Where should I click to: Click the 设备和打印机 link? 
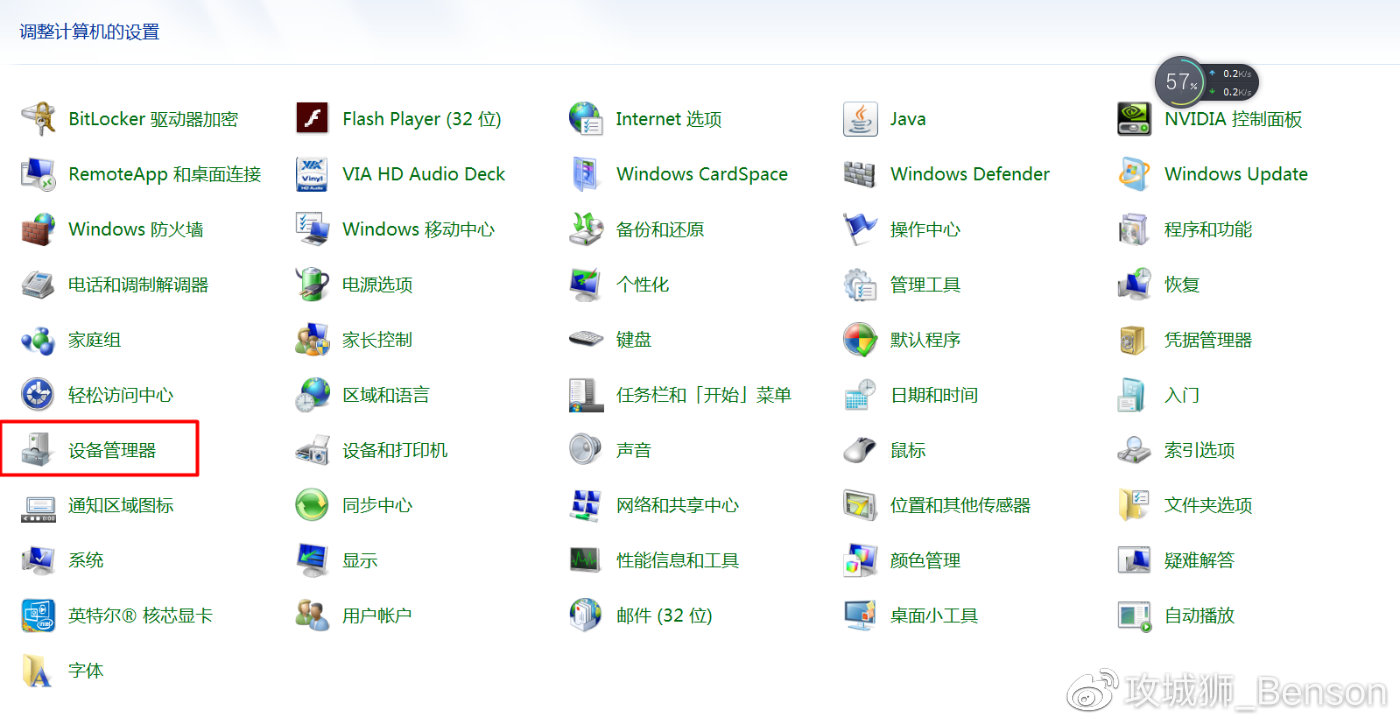(395, 450)
